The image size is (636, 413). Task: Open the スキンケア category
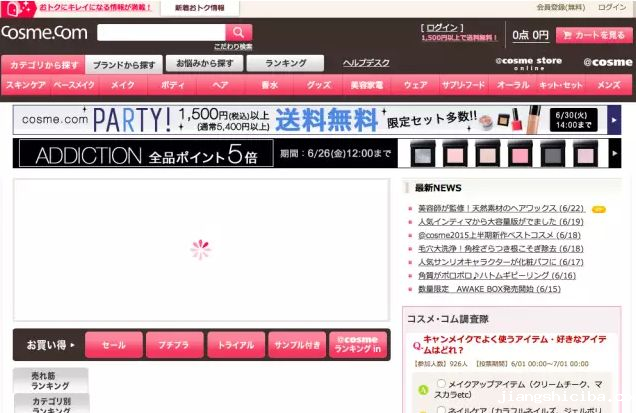(x=26, y=85)
